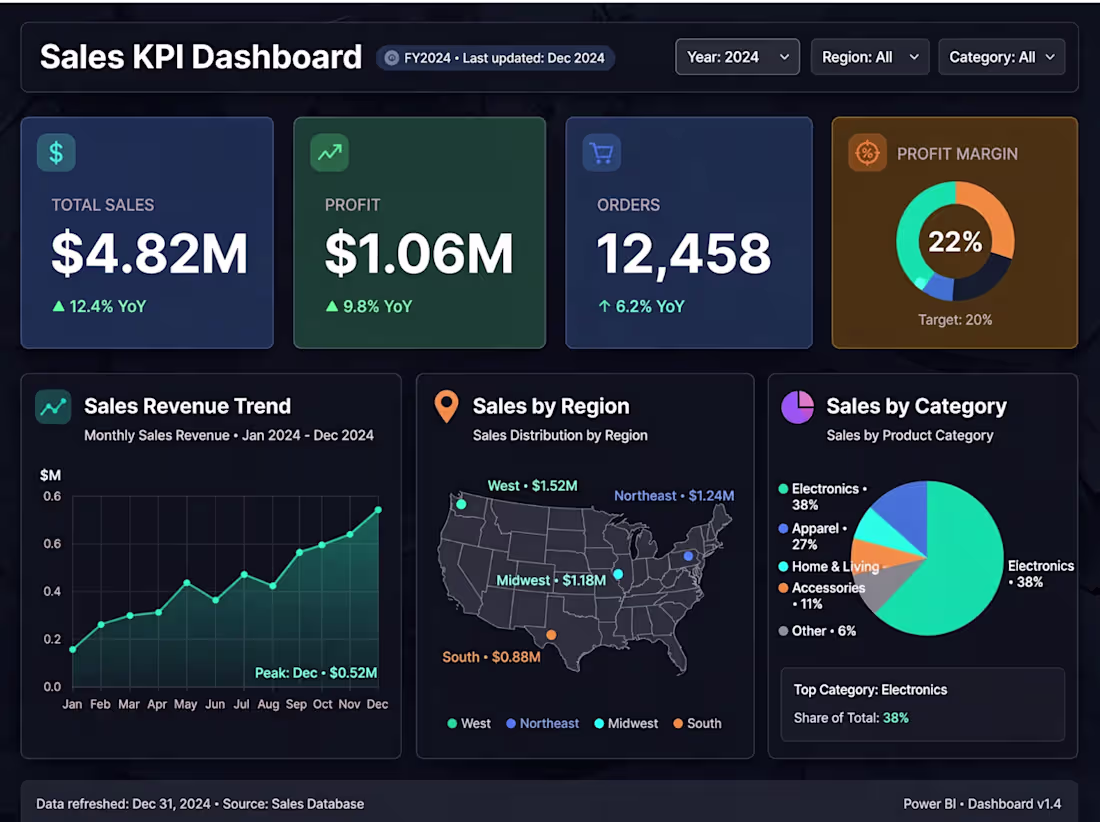1100x822 pixels.
Task: Toggle West series in map legend
Action: point(469,723)
